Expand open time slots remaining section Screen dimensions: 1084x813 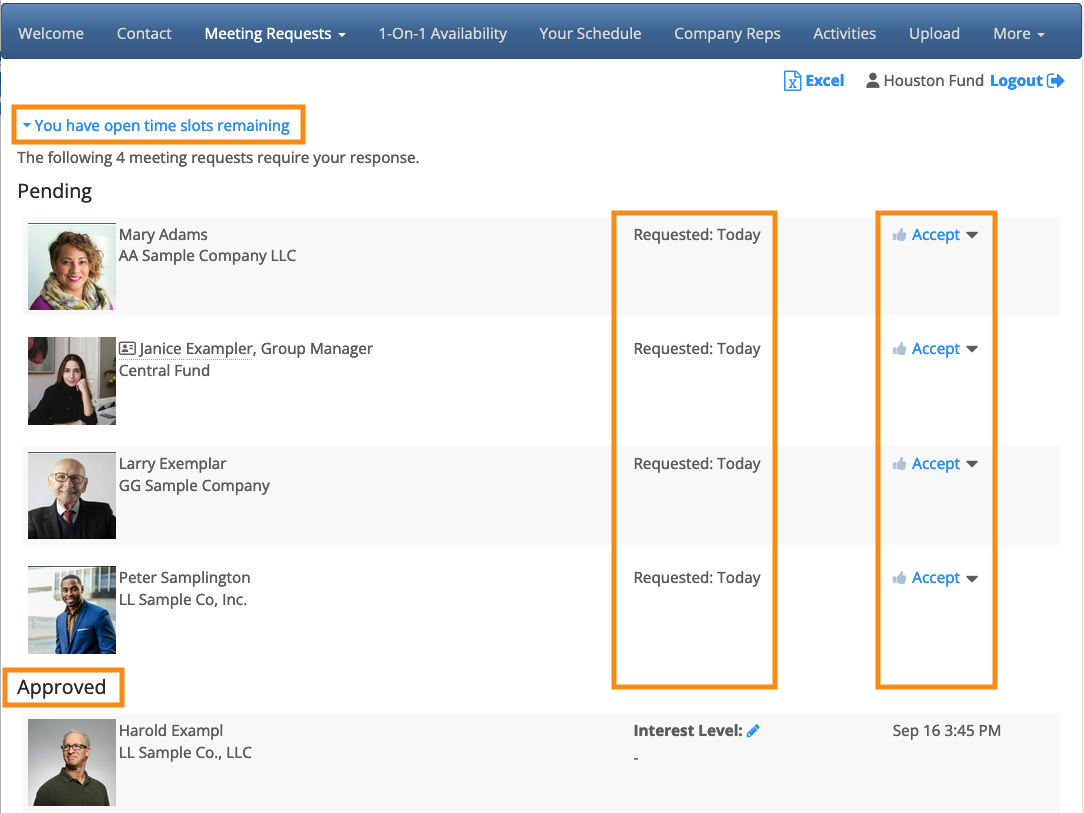click(x=156, y=125)
